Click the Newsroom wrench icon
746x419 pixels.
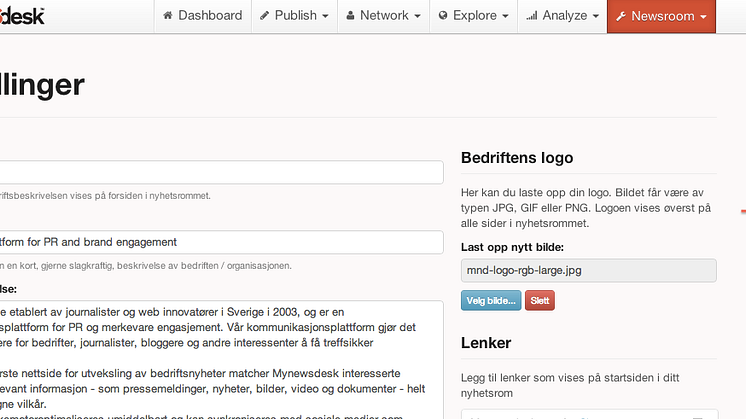coord(620,17)
